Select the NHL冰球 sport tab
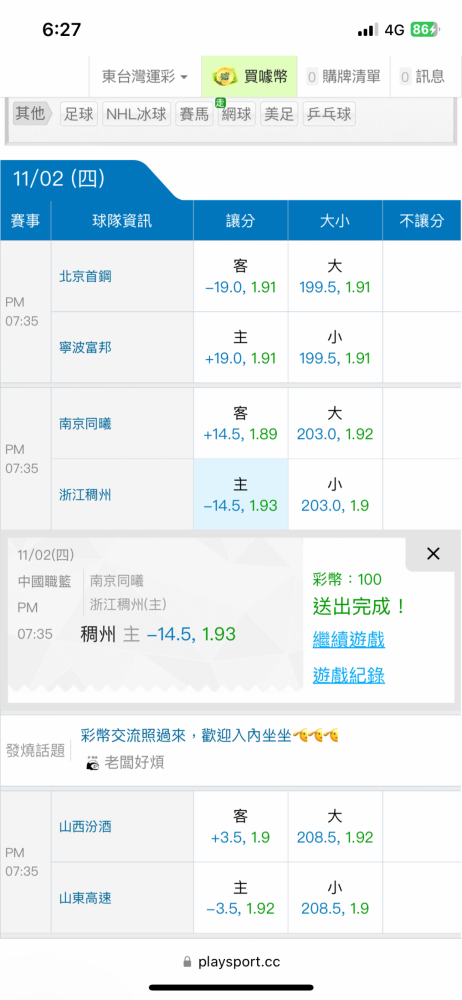Image resolution: width=462 pixels, height=1000 pixels. 136,114
